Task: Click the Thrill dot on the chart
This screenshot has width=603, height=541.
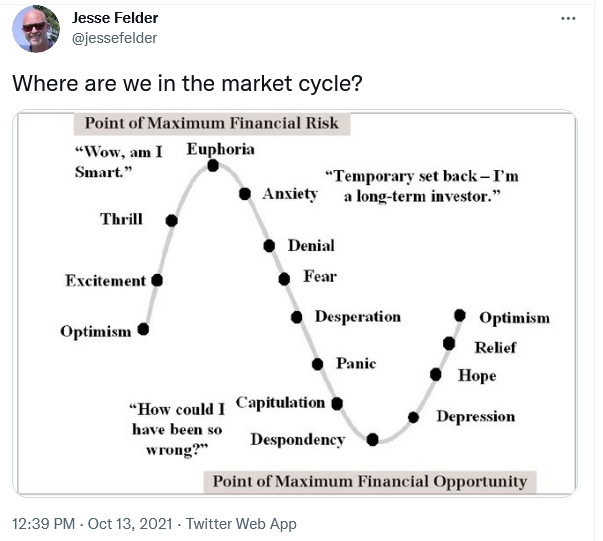Action: (x=172, y=221)
